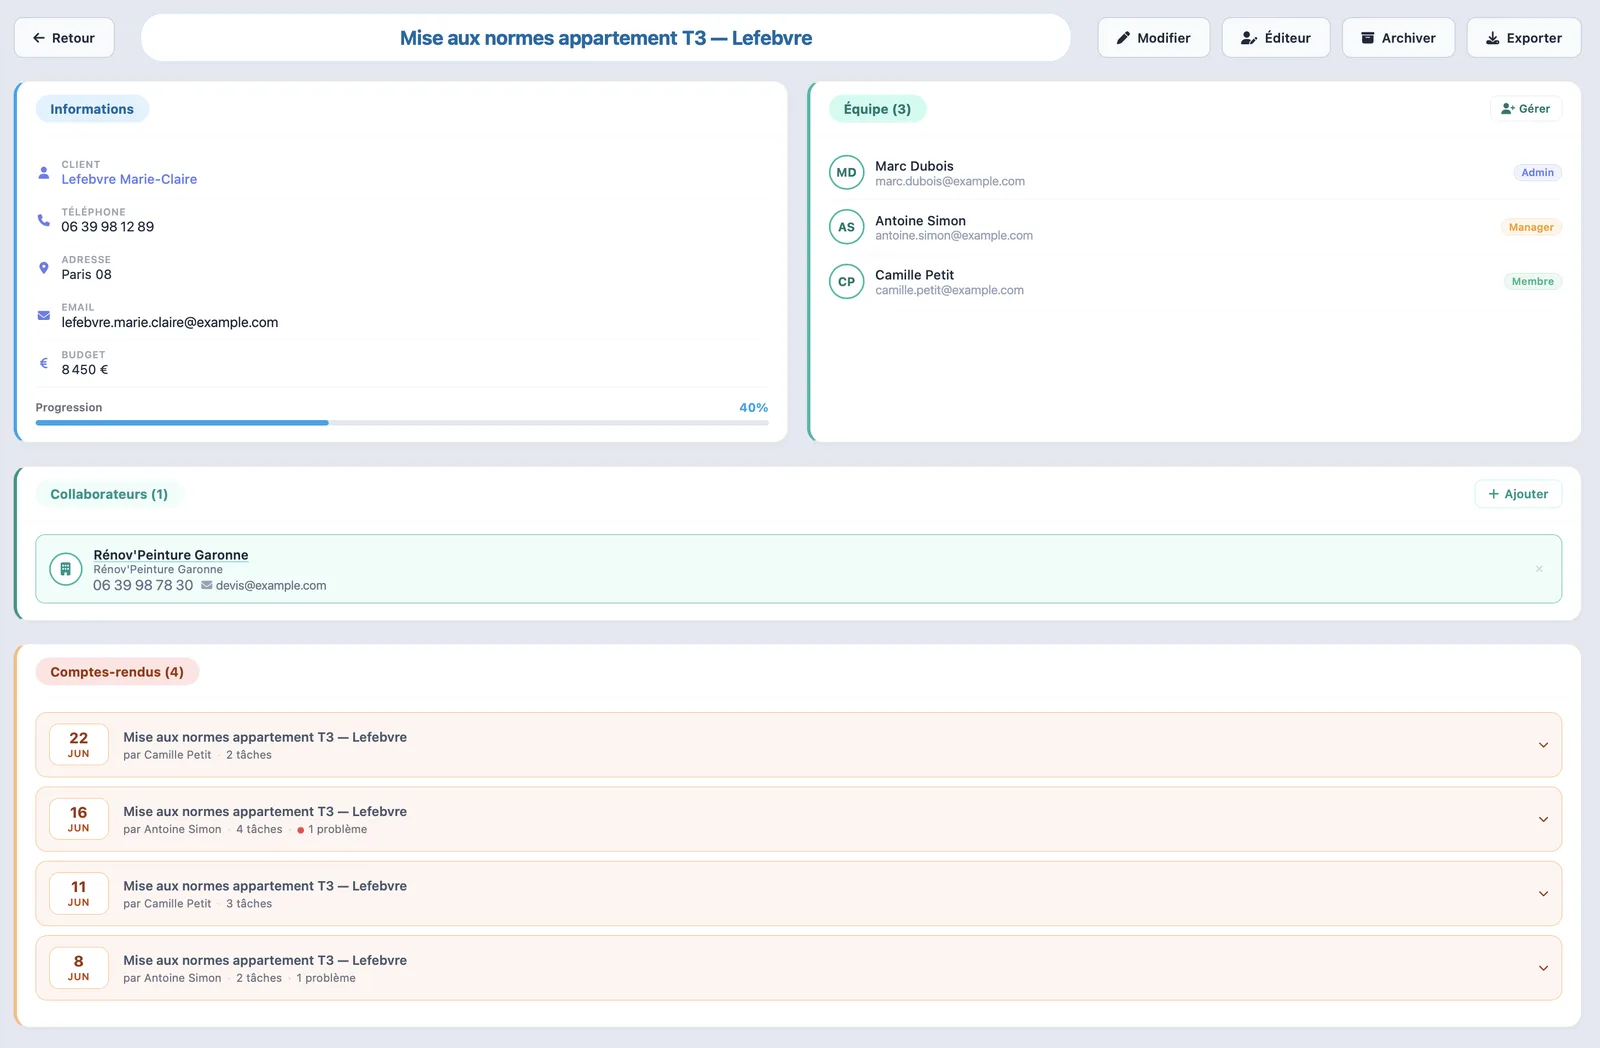Click team member name Marc Dubois
This screenshot has width=1600, height=1048.
point(914,166)
